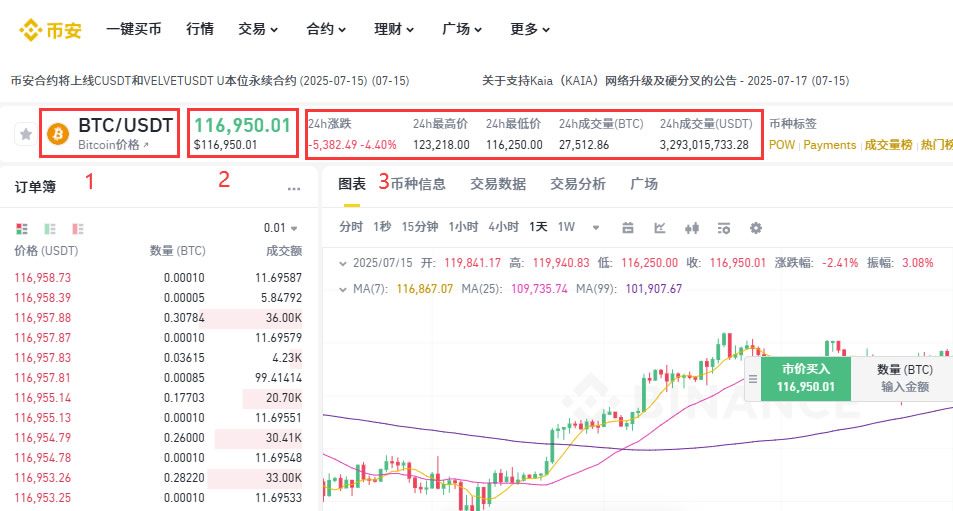This screenshot has width=953, height=511.
Task: Select the 15分钟 chart interval
Action: [420, 227]
